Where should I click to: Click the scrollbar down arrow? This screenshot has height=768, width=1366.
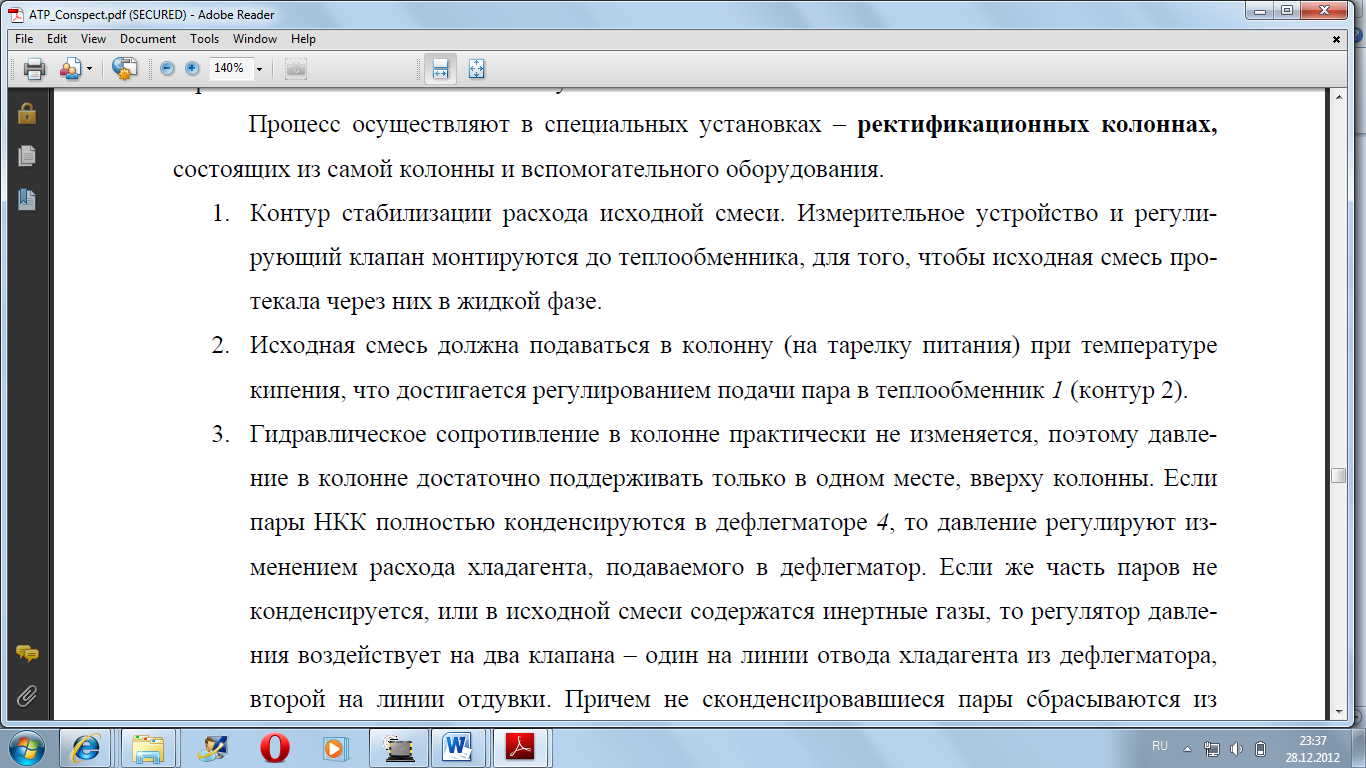1338,710
